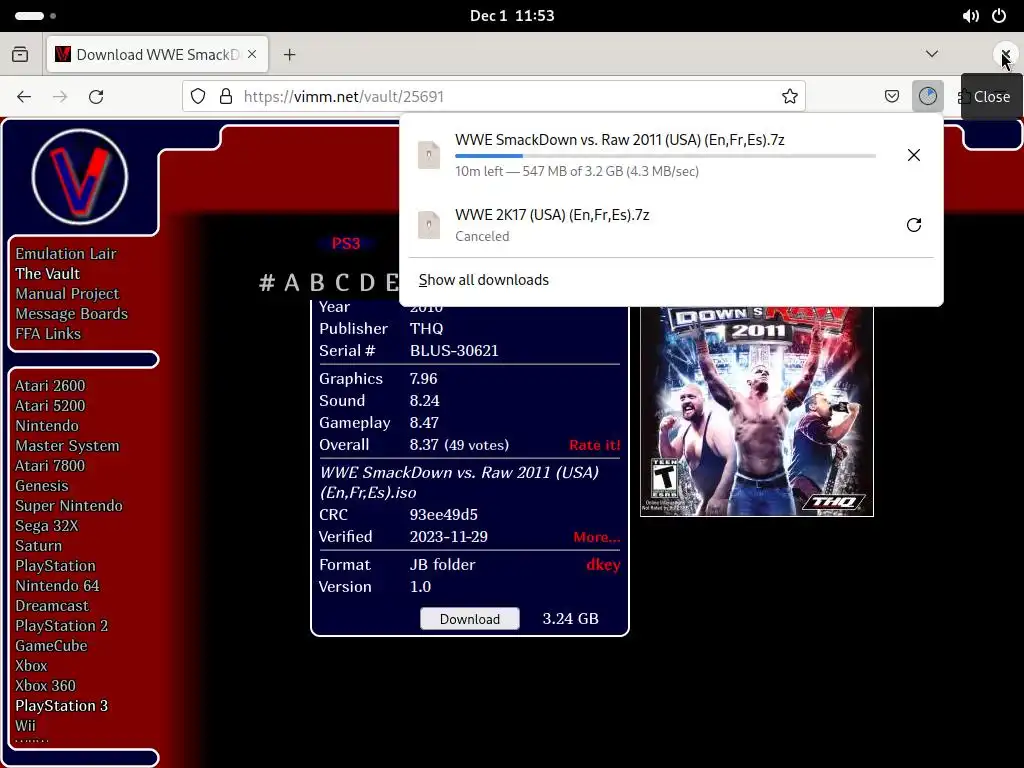This screenshot has height=768, width=1024.
Task: Click the SmackDown vs. Raw file icon
Action: click(429, 155)
